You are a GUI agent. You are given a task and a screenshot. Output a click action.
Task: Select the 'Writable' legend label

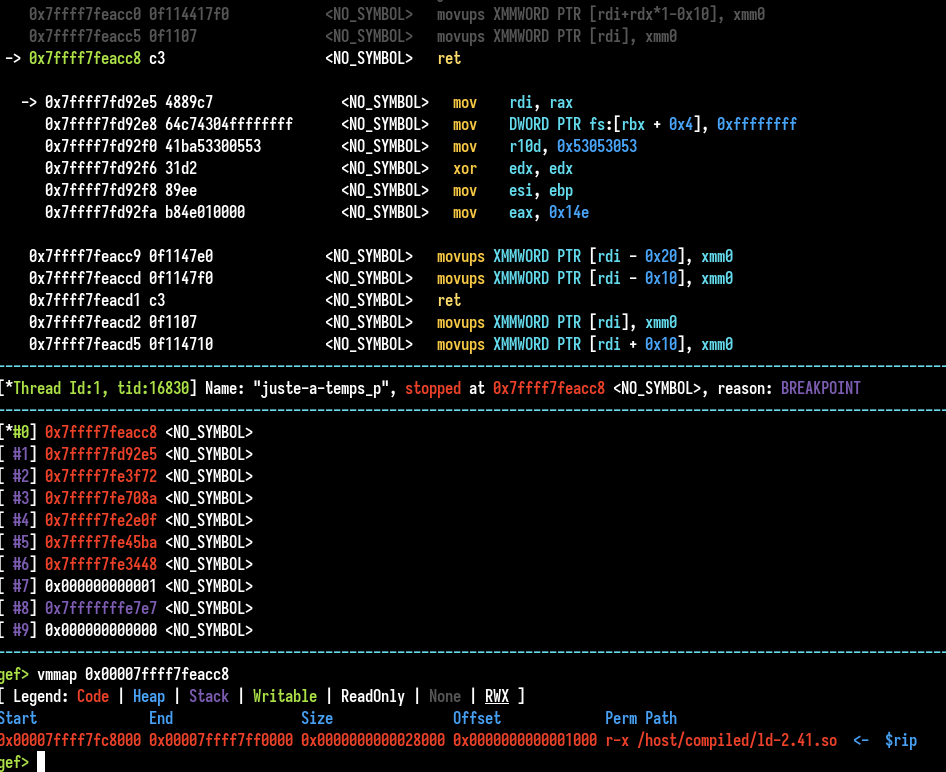pyautogui.click(x=284, y=696)
